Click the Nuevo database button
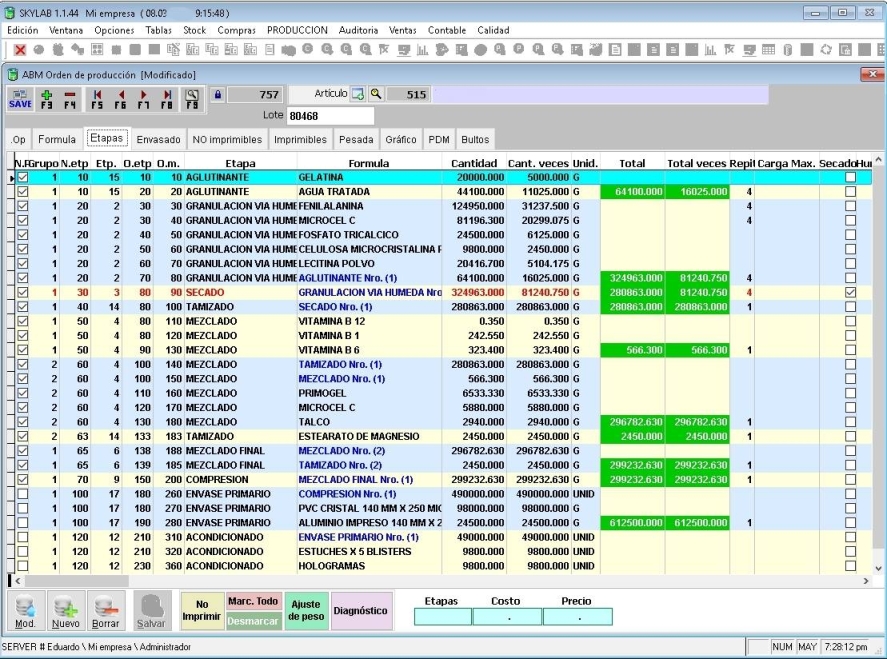The height and width of the screenshot is (659, 887). click(66, 611)
